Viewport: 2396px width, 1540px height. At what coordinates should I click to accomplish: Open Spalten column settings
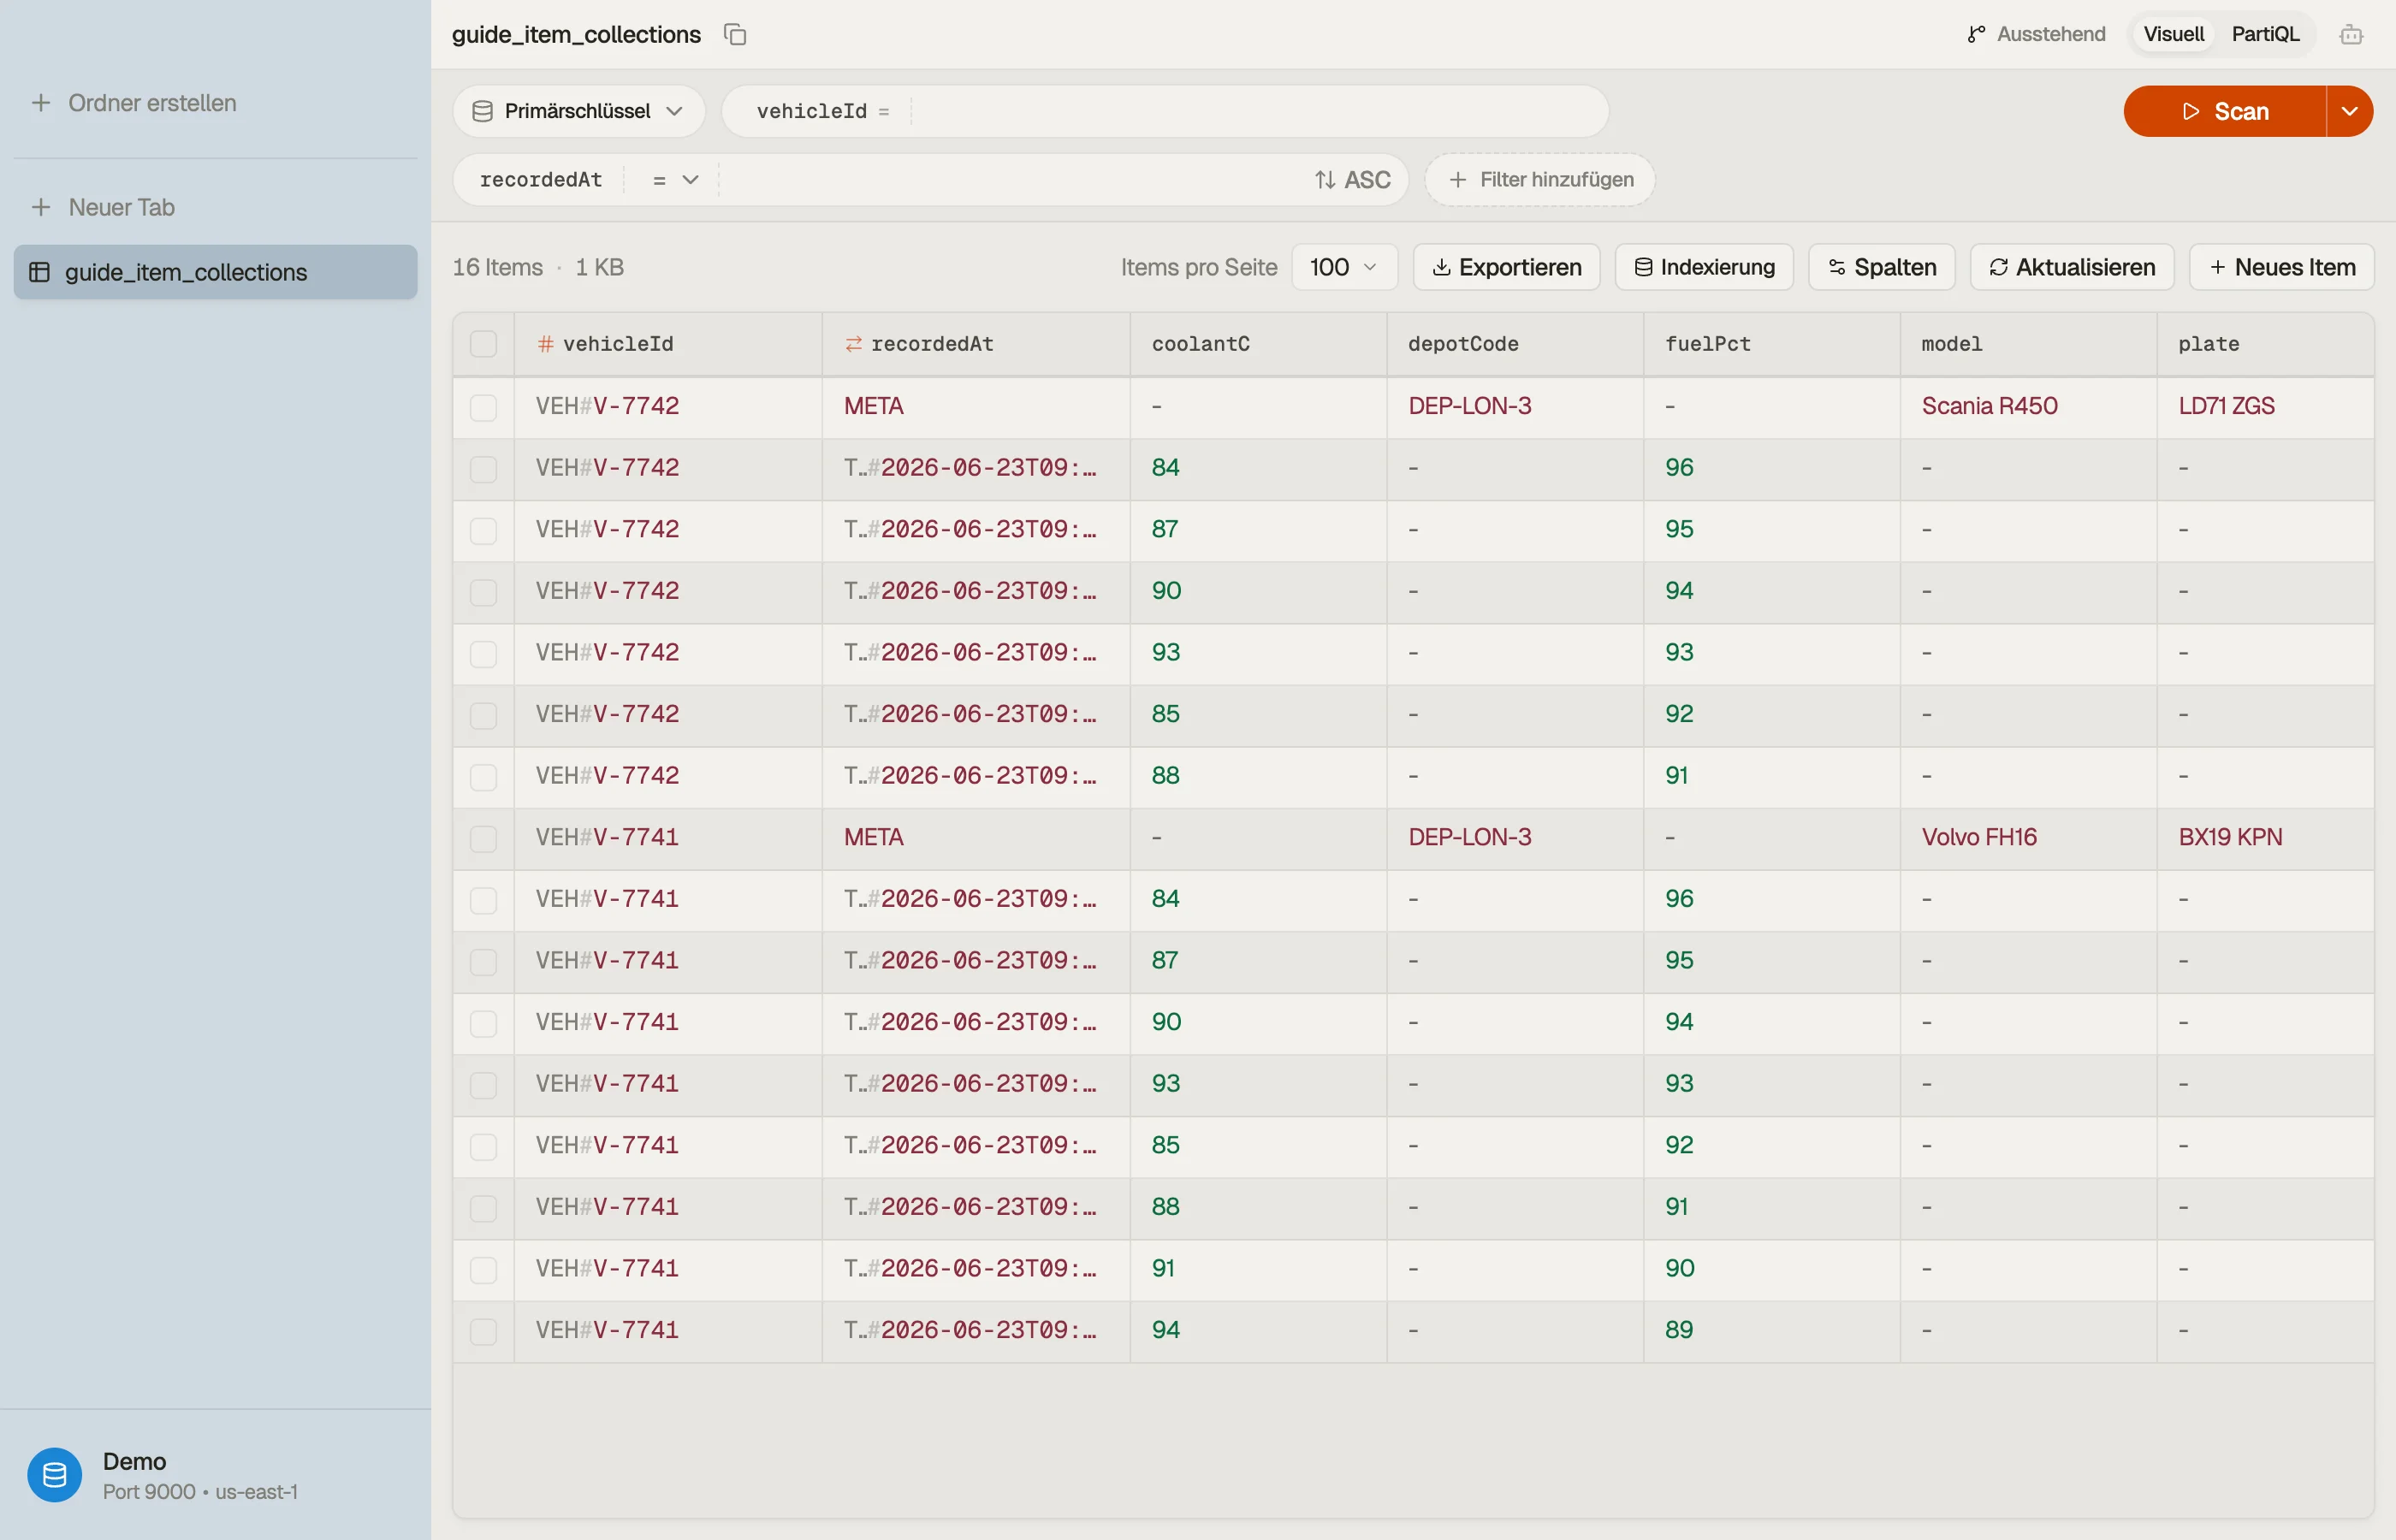(1881, 267)
